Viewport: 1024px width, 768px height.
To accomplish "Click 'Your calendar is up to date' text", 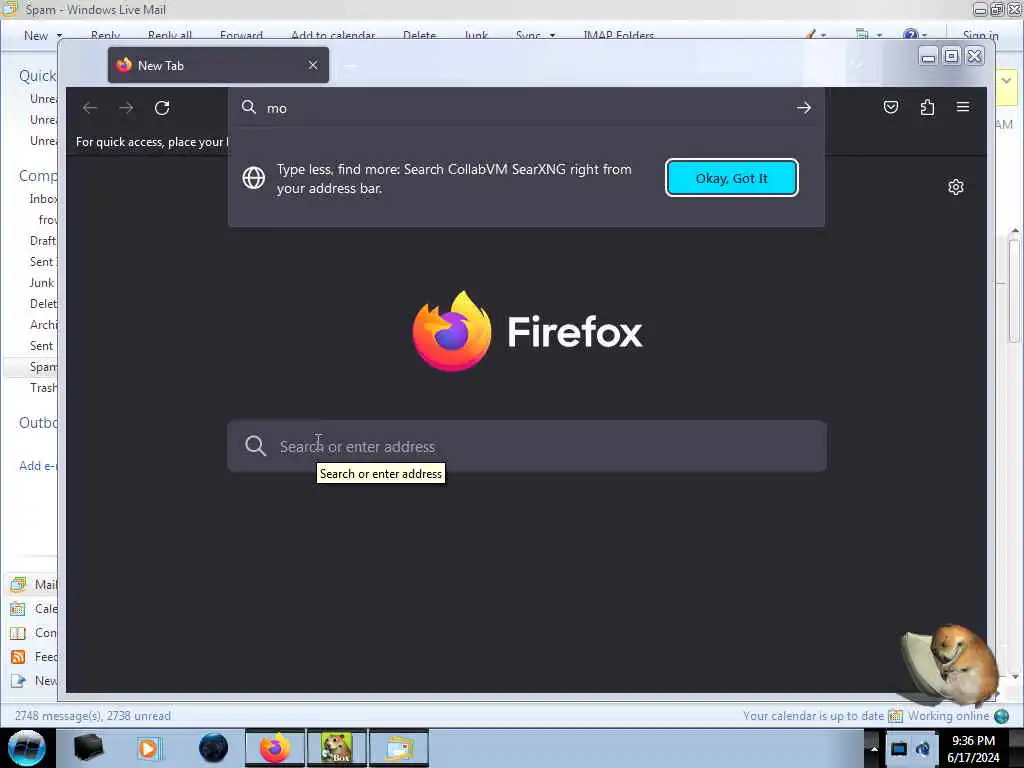I will tap(813, 716).
